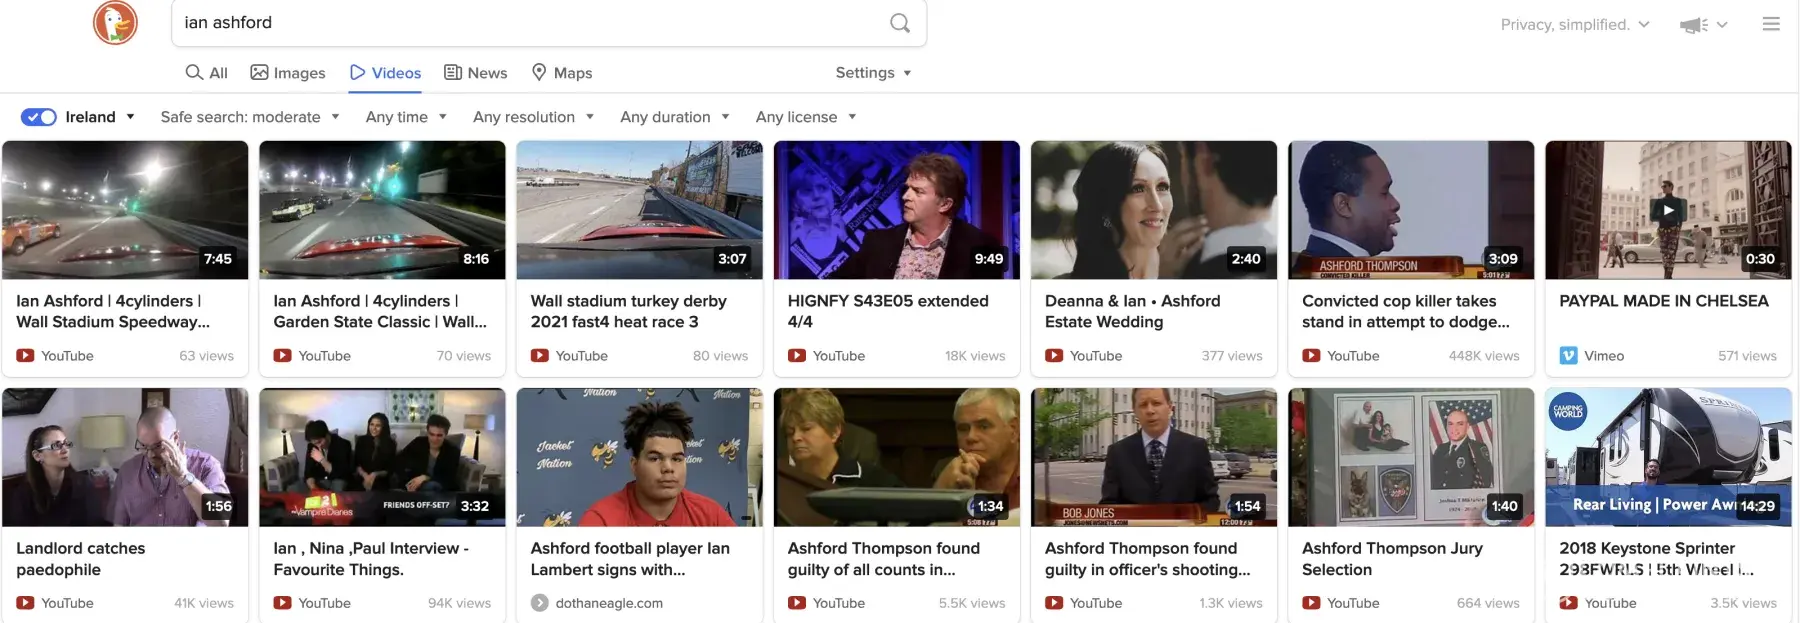Open the Any resolution filter dropdown
The width and height of the screenshot is (1800, 623).
pos(533,117)
